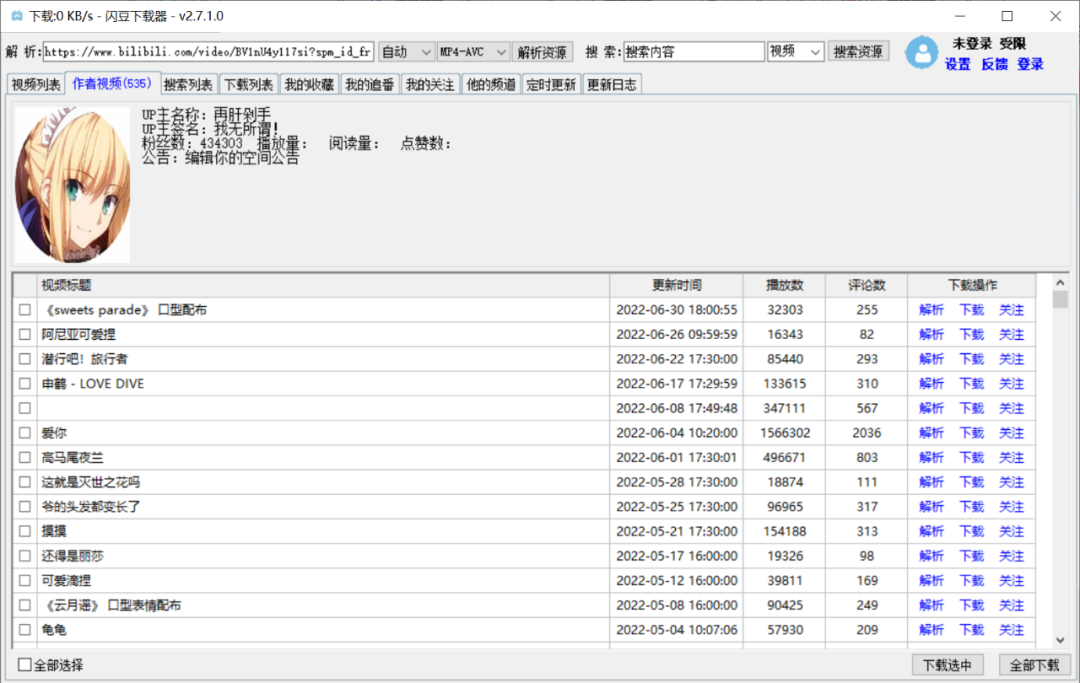
Task: Expand the MP4-AVC format dropdown
Action: click(x=473, y=52)
